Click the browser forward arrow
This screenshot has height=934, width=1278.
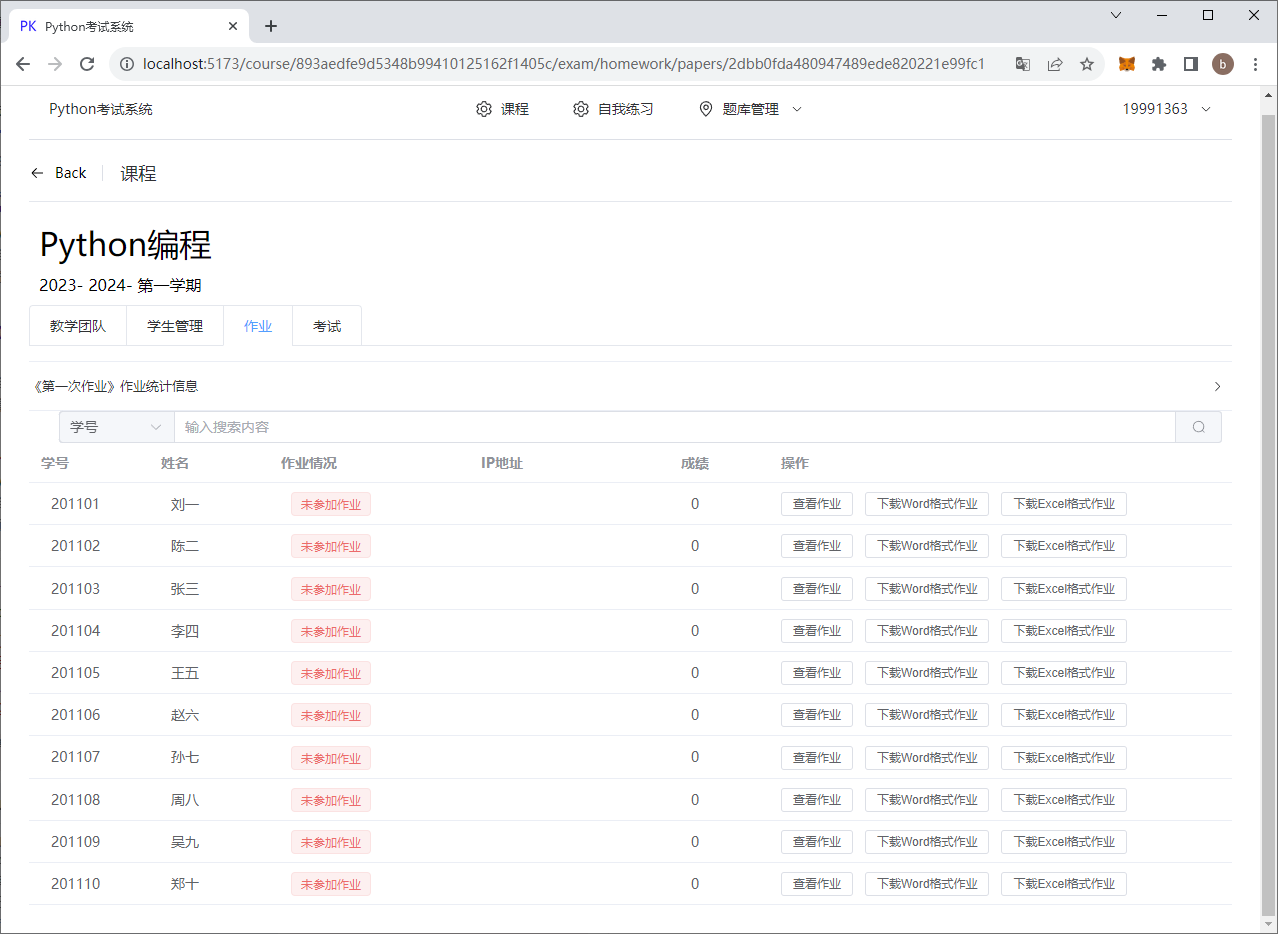click(55, 64)
